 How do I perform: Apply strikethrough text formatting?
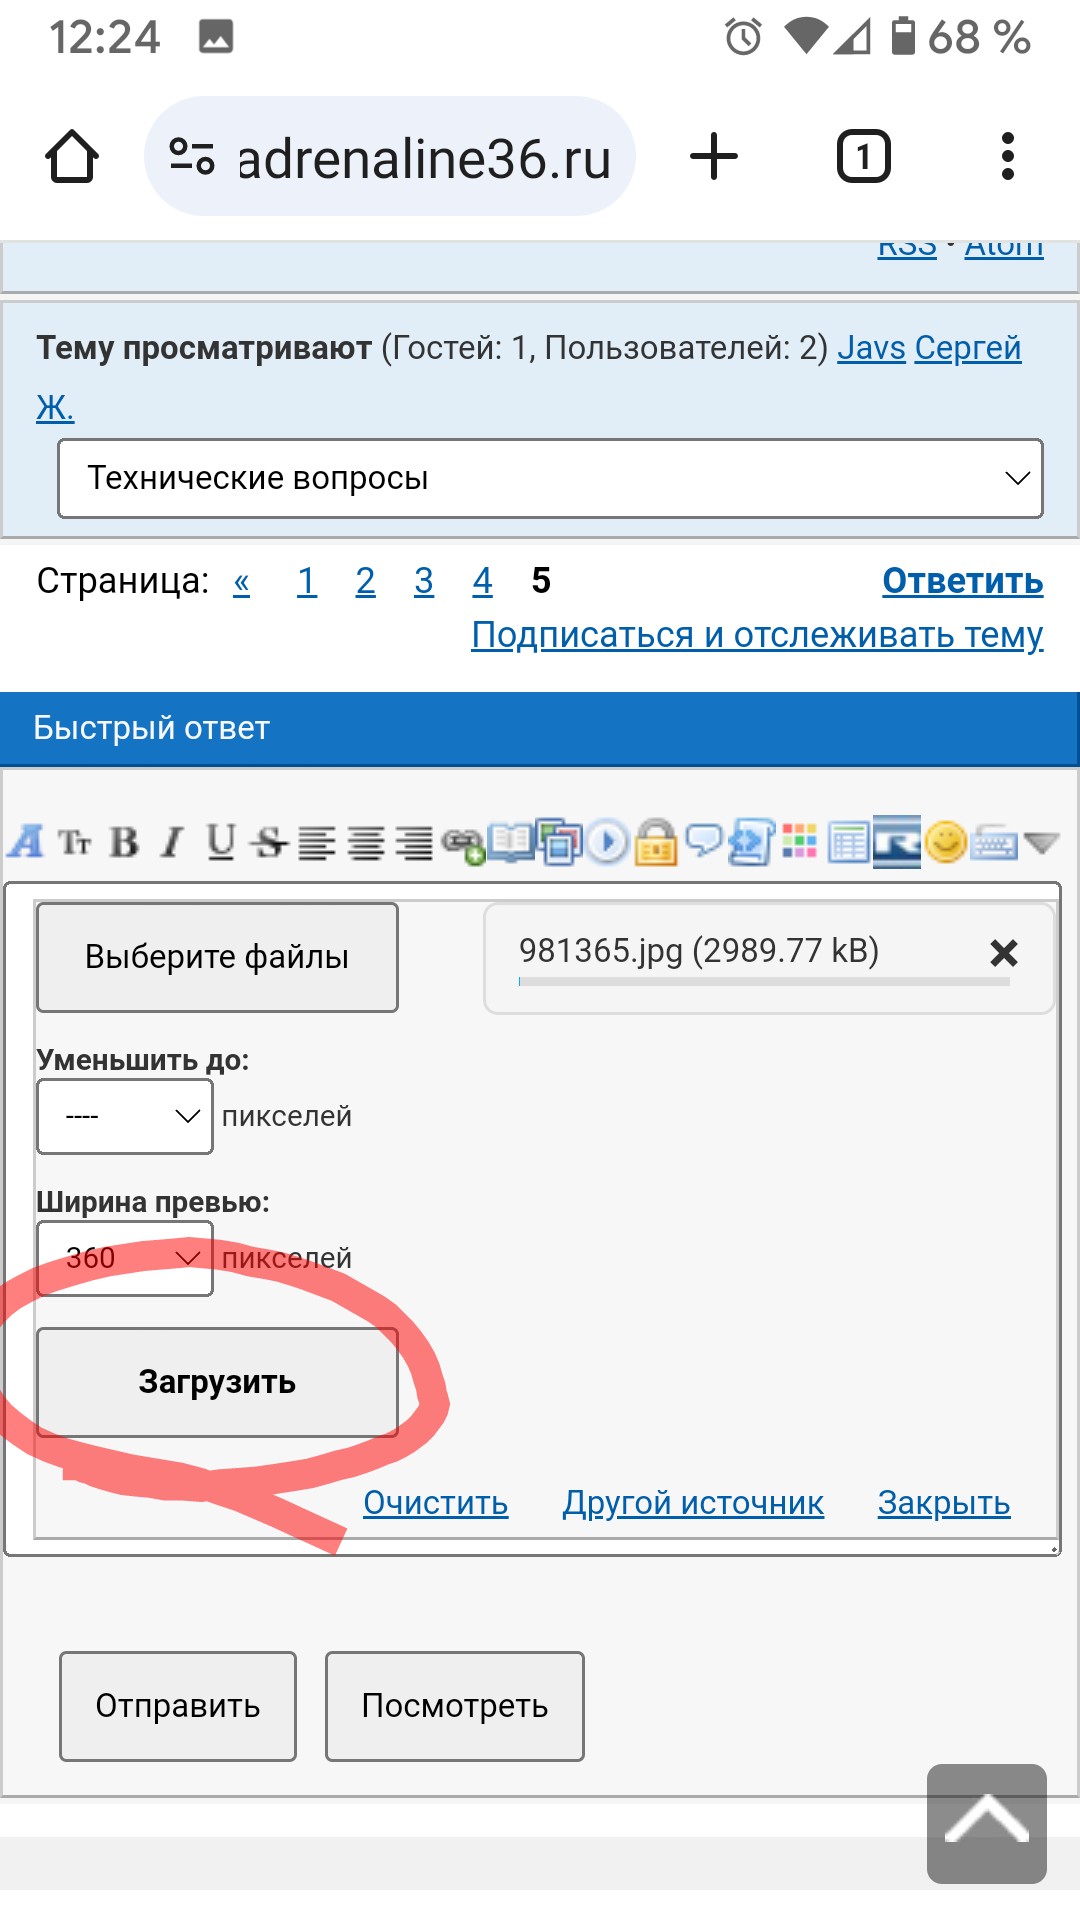pos(268,843)
